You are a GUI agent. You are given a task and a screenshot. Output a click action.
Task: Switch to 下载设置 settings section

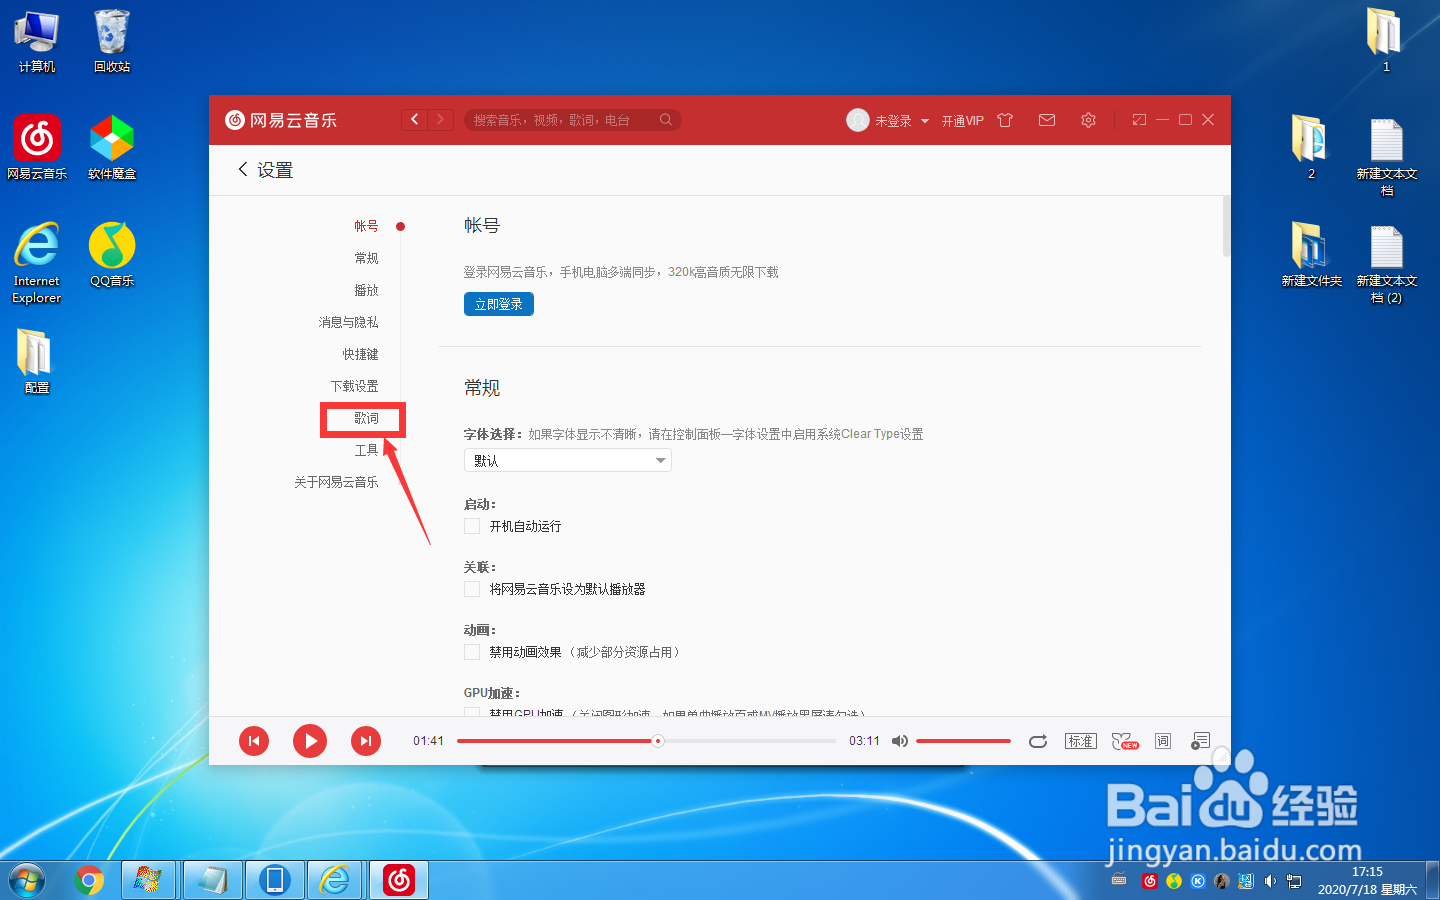pyautogui.click(x=356, y=385)
